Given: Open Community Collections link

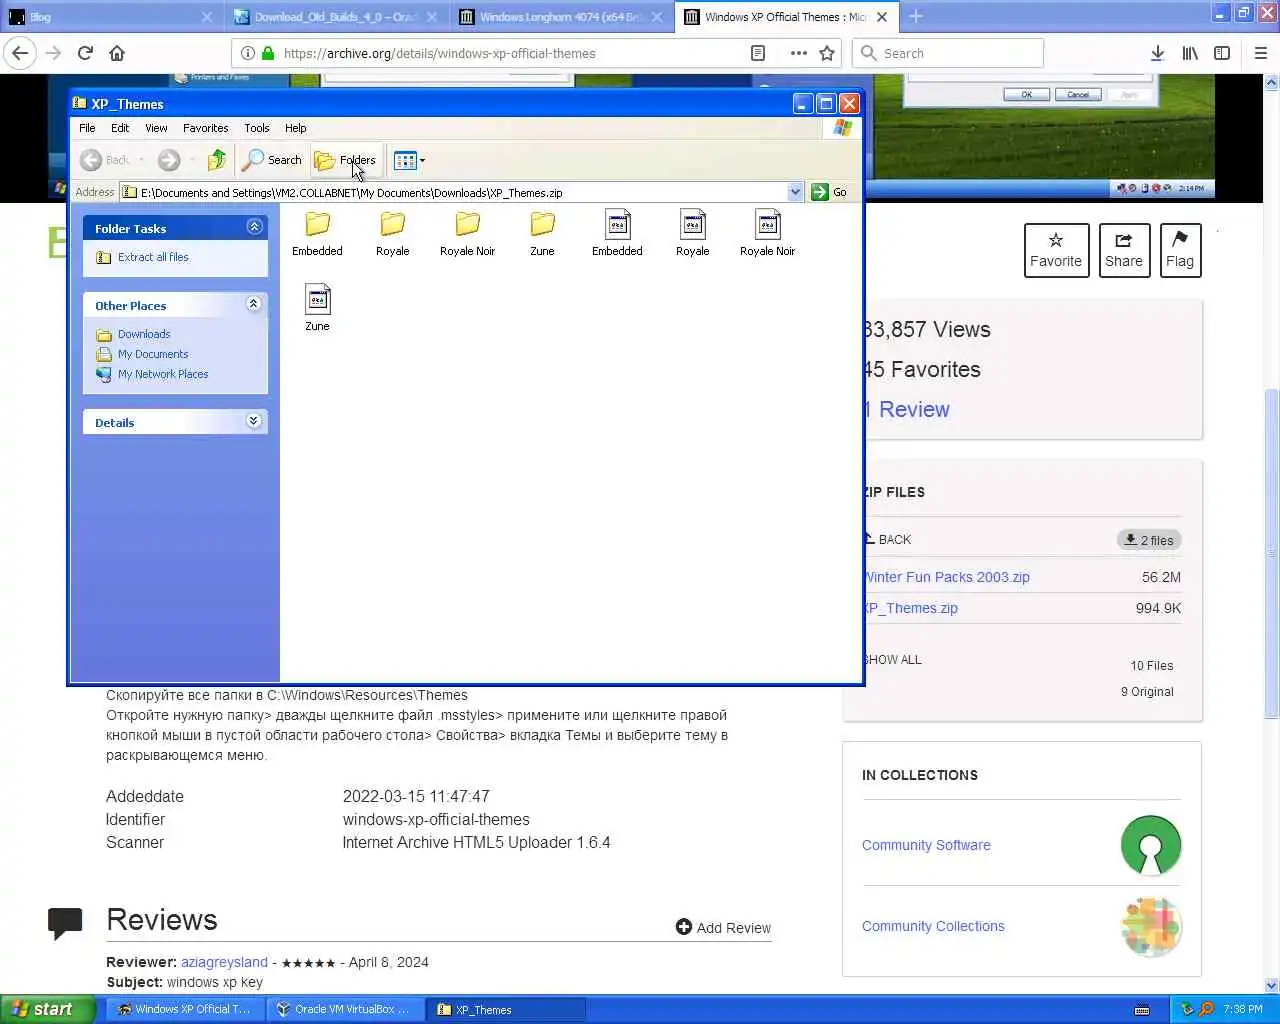Looking at the screenshot, I should pos(933,926).
